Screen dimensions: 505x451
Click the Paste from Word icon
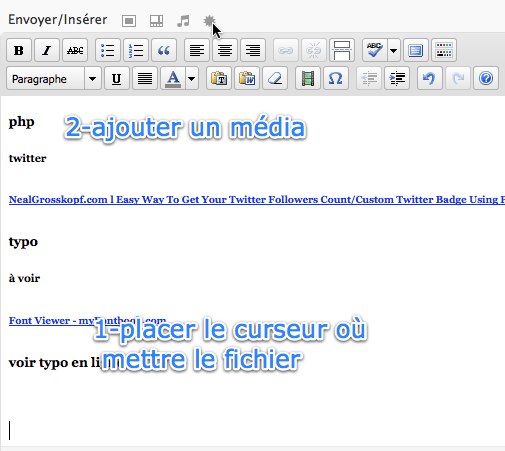247,79
